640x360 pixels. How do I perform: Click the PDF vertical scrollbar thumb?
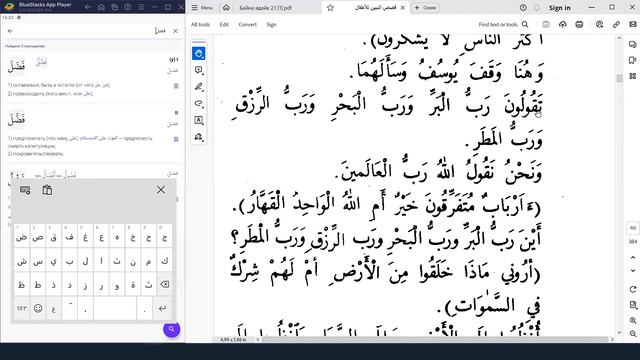coord(619,78)
